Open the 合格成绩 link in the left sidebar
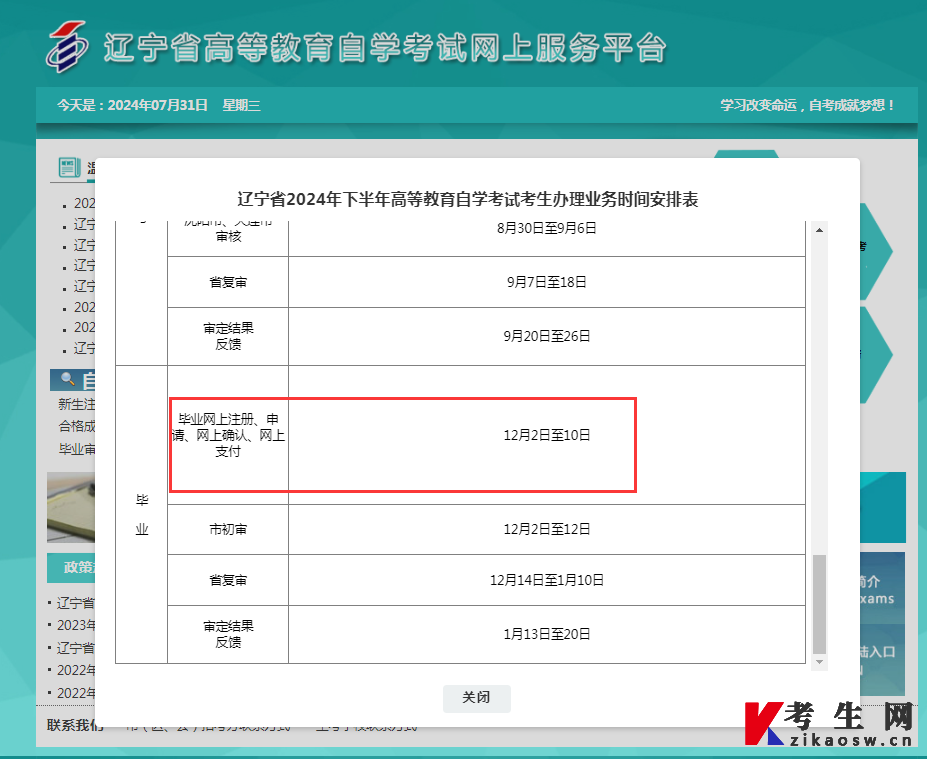This screenshot has width=927, height=759. (77, 426)
